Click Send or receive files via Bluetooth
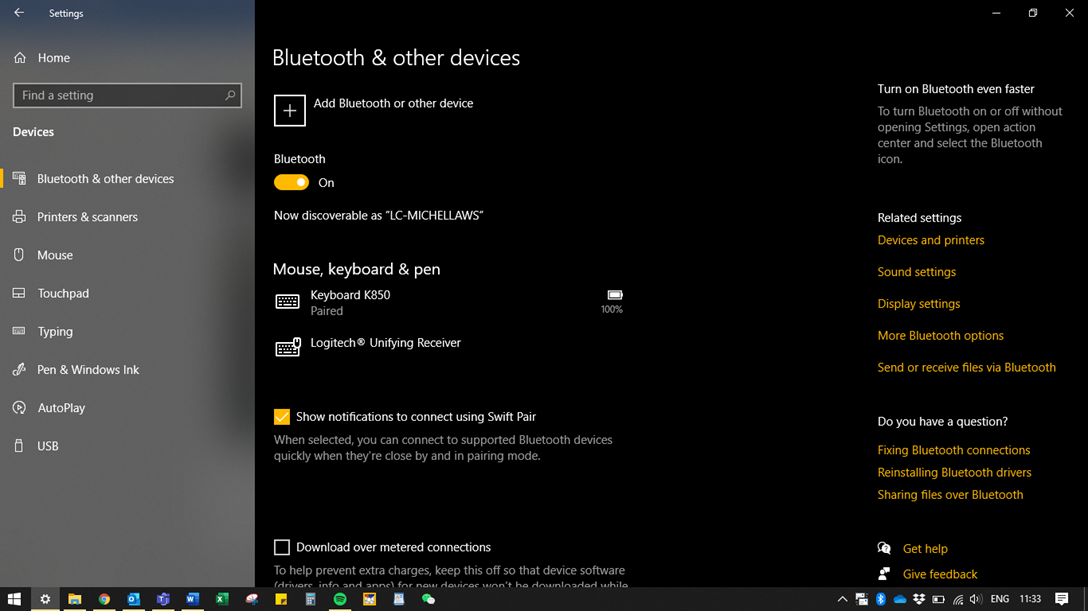Image resolution: width=1088 pixels, height=611 pixels. 966,368
